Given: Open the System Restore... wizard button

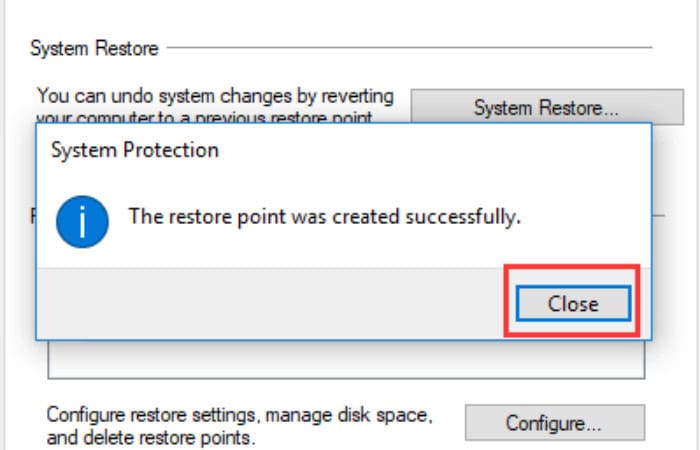Looking at the screenshot, I should pos(547,107).
